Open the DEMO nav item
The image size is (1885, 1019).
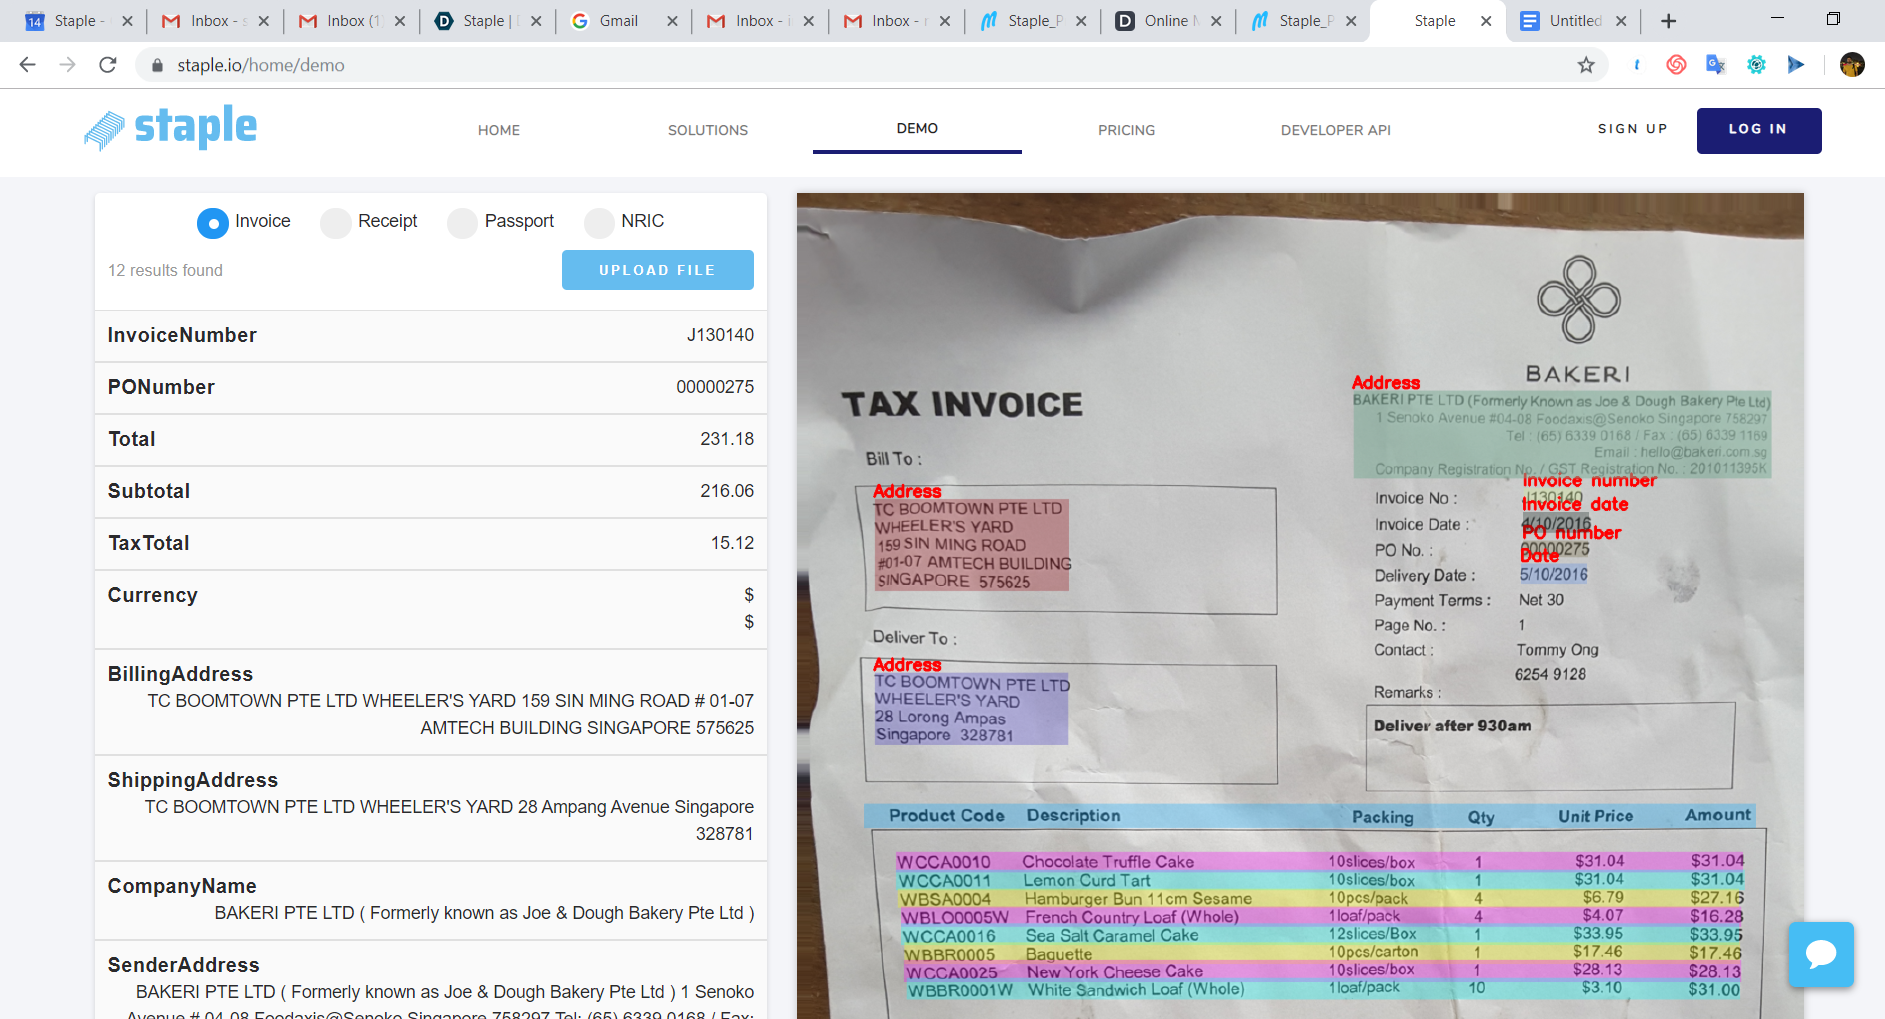click(x=917, y=128)
